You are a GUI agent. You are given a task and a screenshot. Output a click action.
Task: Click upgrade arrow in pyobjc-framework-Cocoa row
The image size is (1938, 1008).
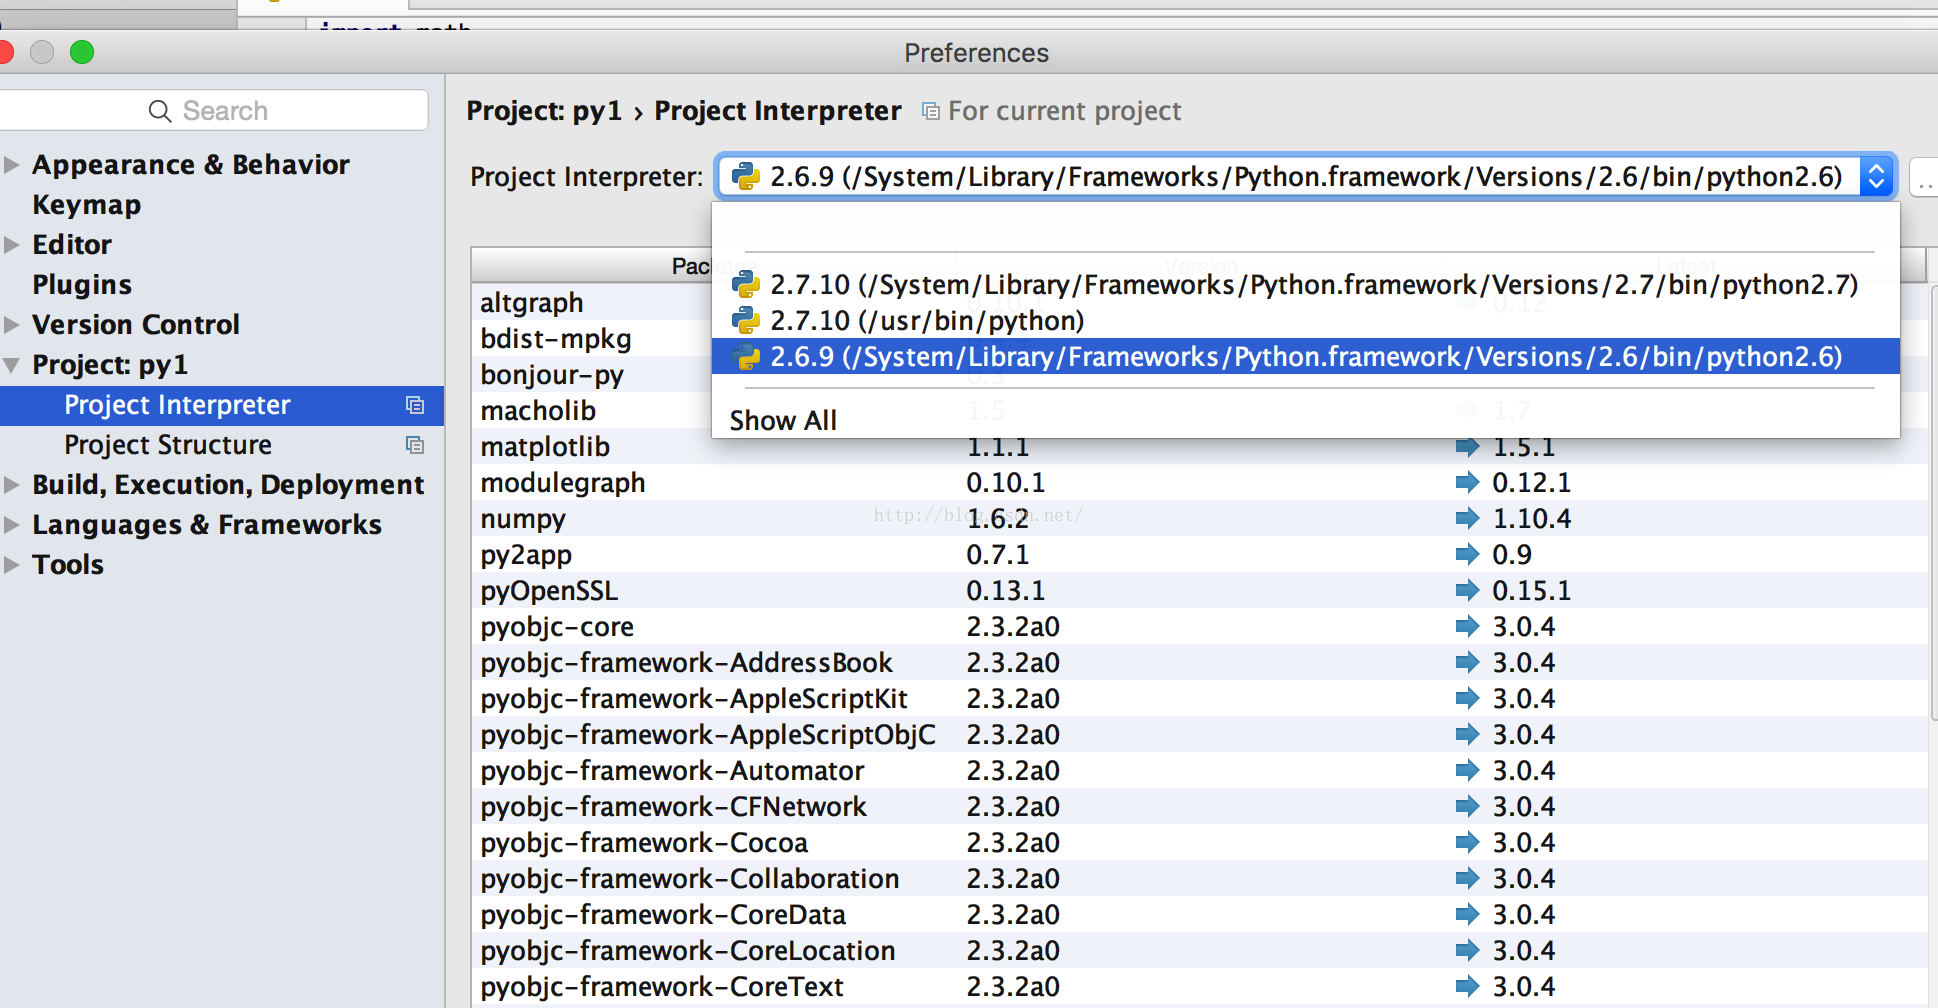click(1467, 842)
